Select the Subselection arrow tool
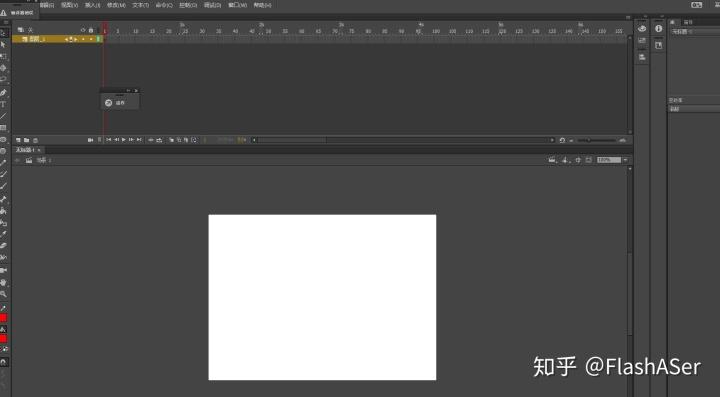This screenshot has height=397, width=720. (3, 45)
